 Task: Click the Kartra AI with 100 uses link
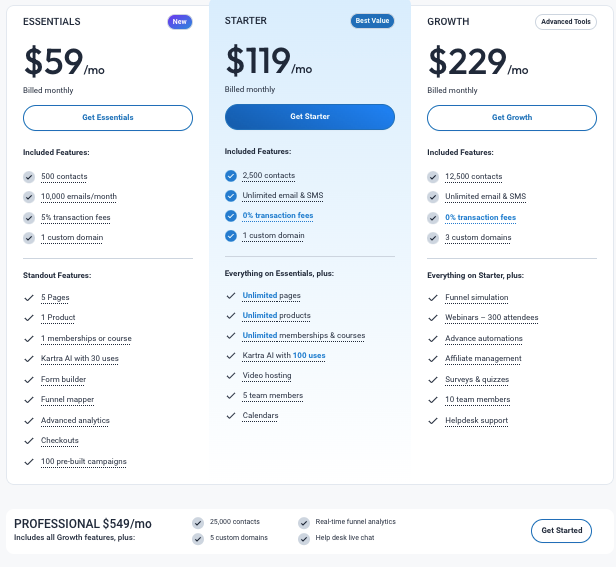[284, 355]
